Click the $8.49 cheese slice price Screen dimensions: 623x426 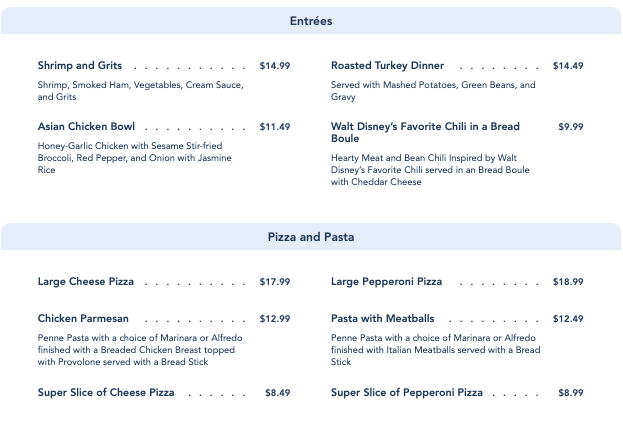[277, 393]
